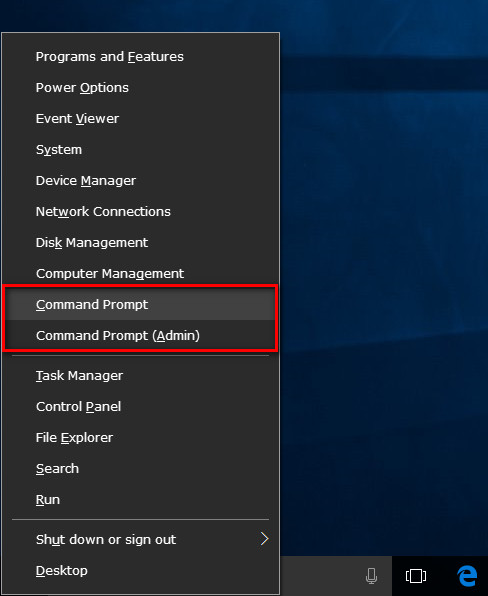488x596 pixels.
Task: Open the highlighted Command Prompt entry
Action: click(x=141, y=304)
